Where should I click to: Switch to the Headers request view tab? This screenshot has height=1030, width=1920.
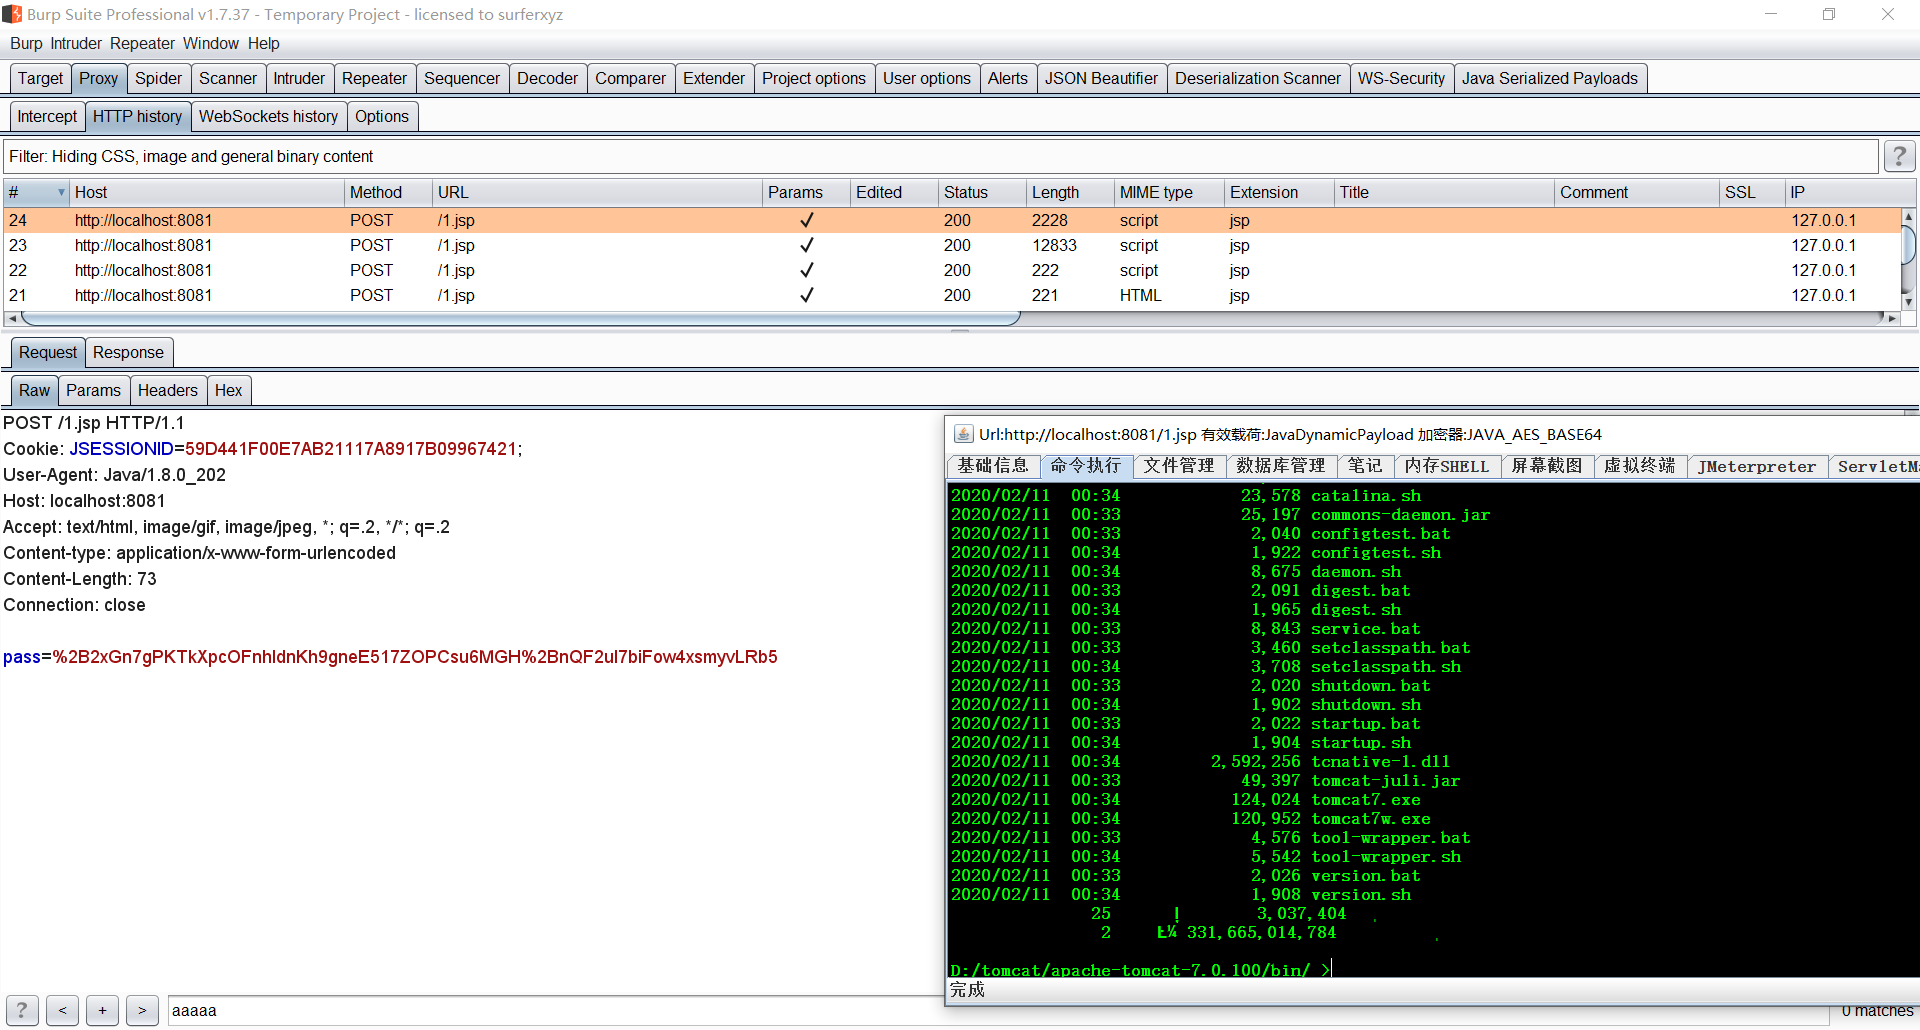(x=168, y=390)
